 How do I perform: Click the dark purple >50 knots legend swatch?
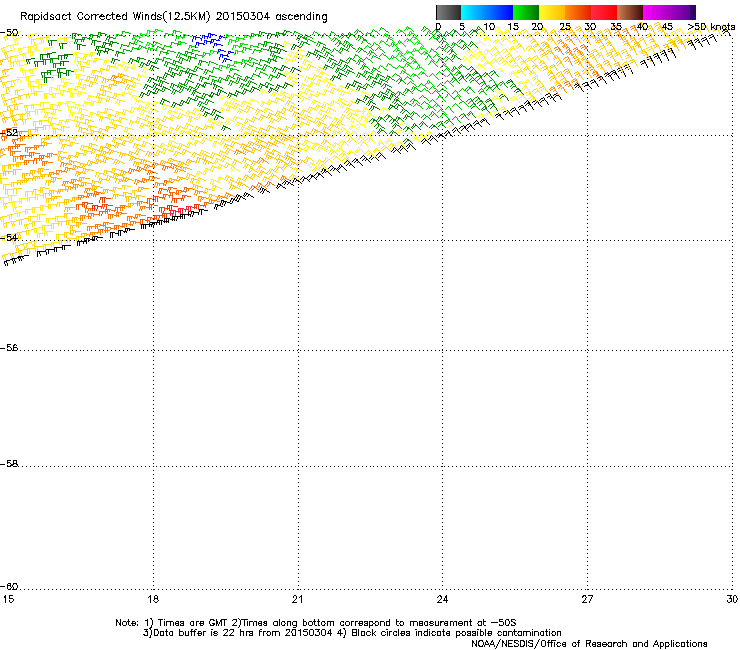[x=692, y=12]
